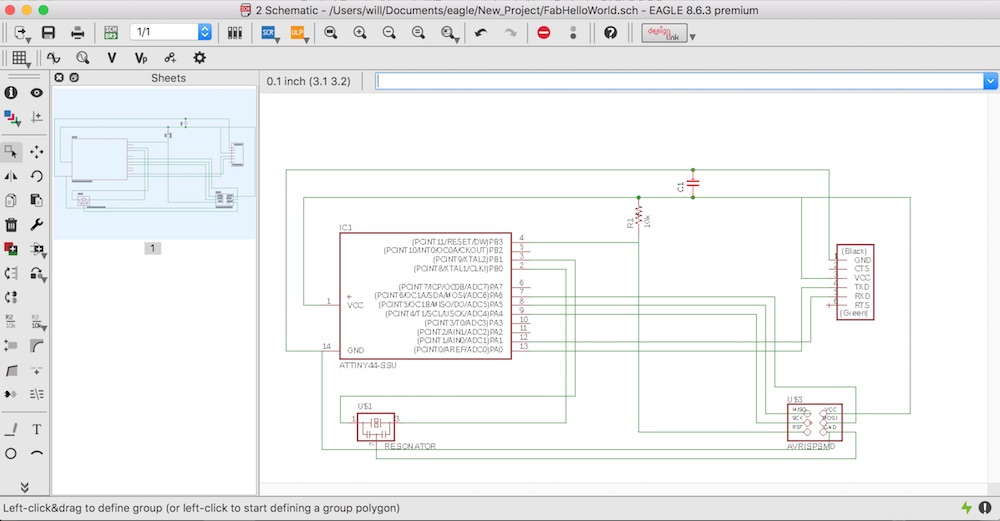Undock the Sheets panel
Screen dimensions: 1000x521
pos(74,77)
